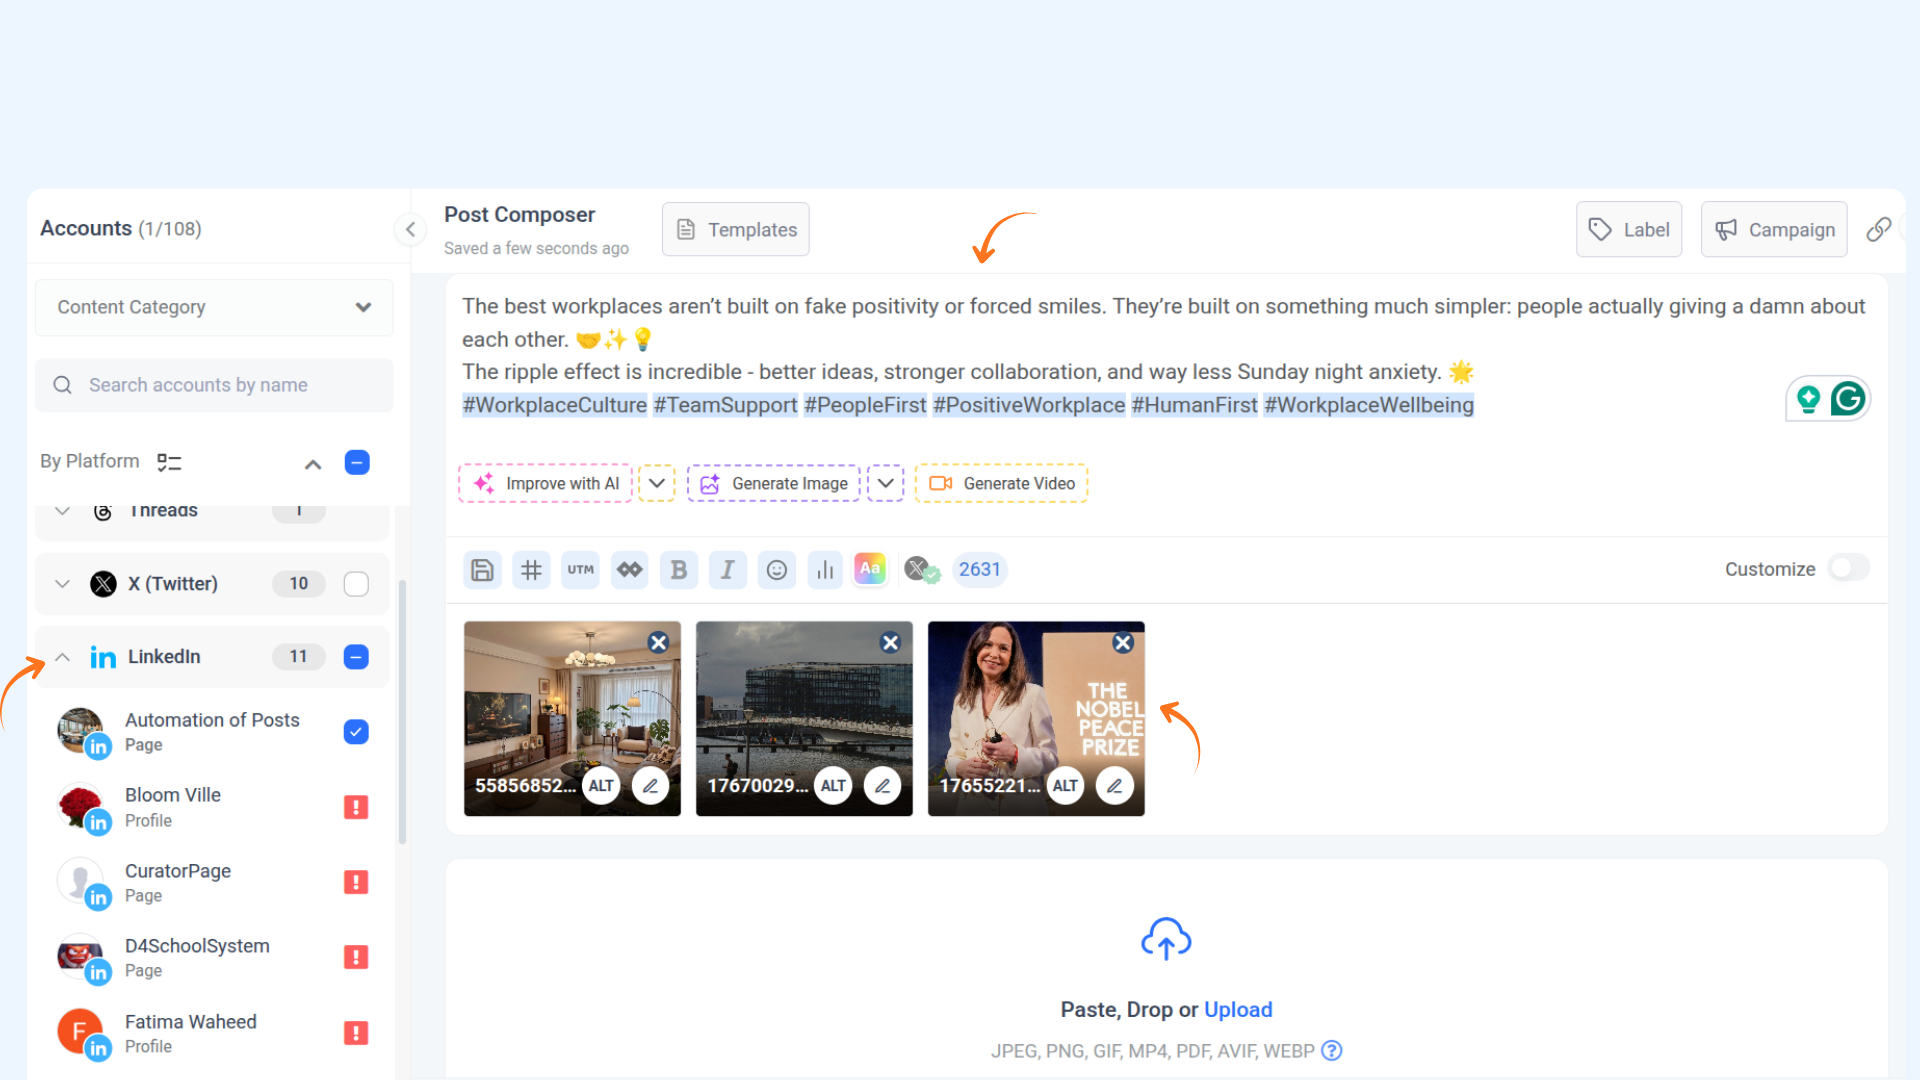Click the text style color swatch icon
This screenshot has height=1080, width=1920.
pyautogui.click(x=870, y=569)
